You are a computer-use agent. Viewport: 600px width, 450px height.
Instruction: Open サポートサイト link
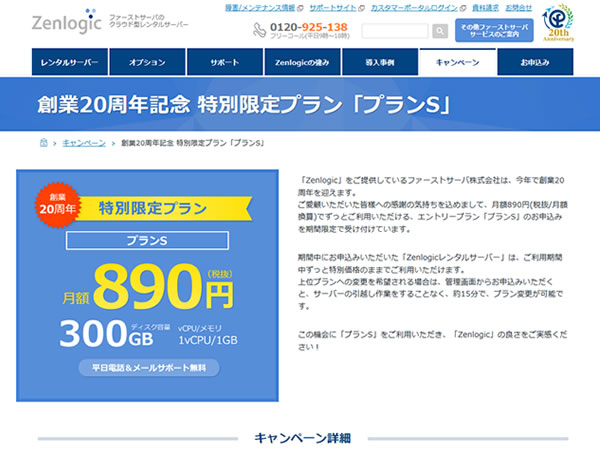click(333, 8)
